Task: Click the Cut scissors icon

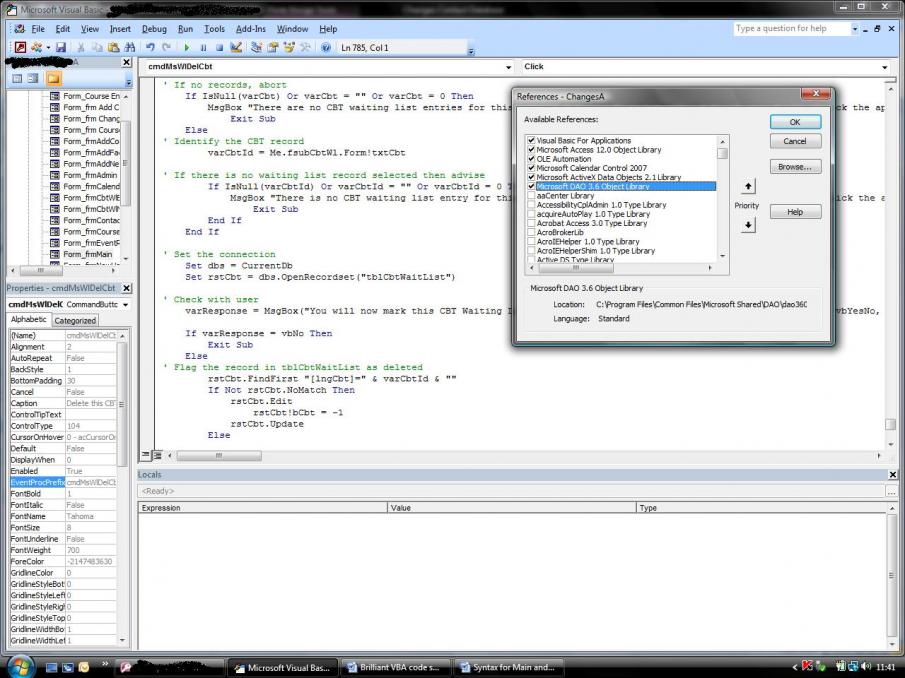Action: [81, 47]
